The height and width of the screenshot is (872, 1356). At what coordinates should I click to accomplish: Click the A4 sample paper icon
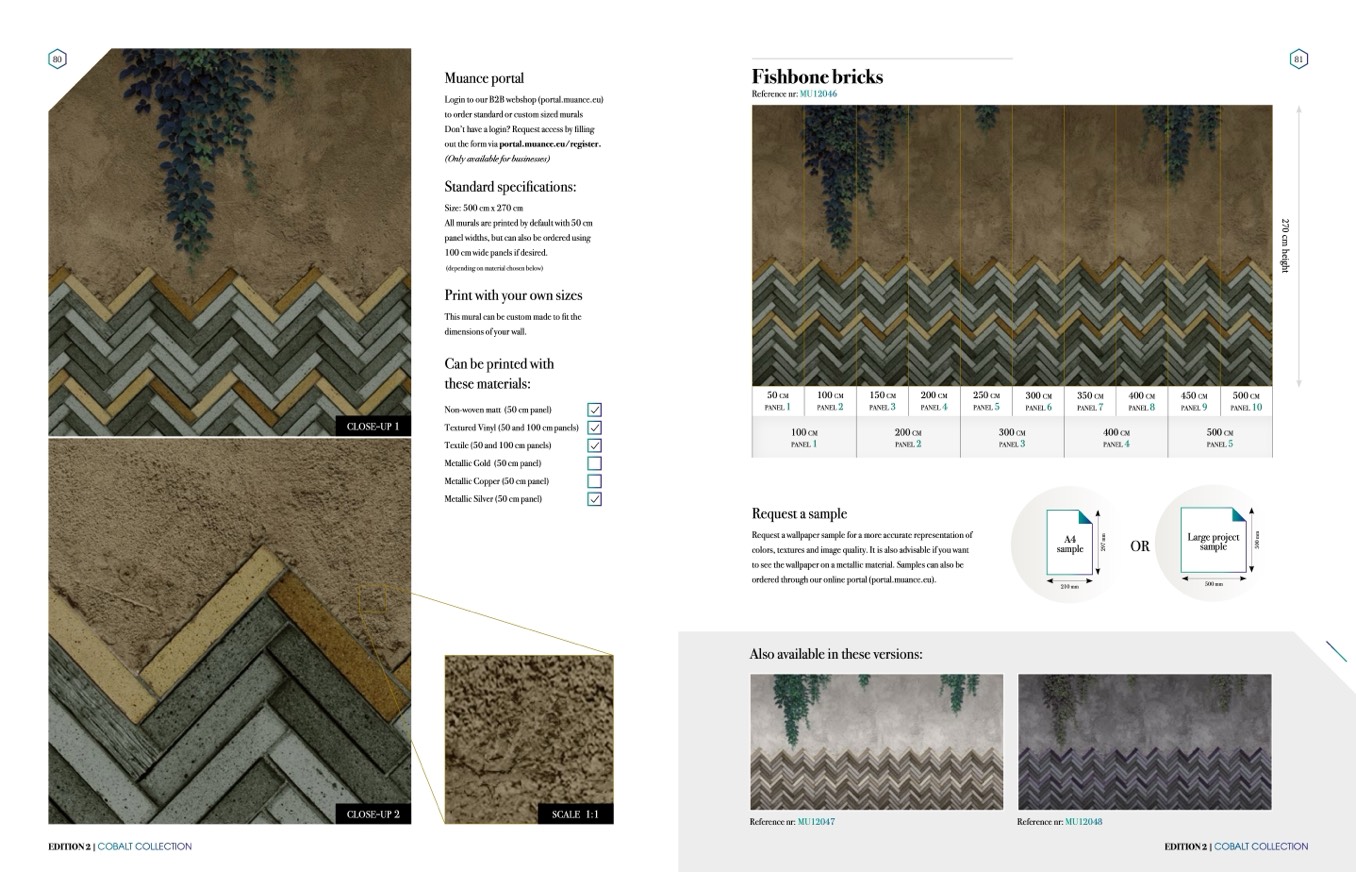pos(1069,543)
